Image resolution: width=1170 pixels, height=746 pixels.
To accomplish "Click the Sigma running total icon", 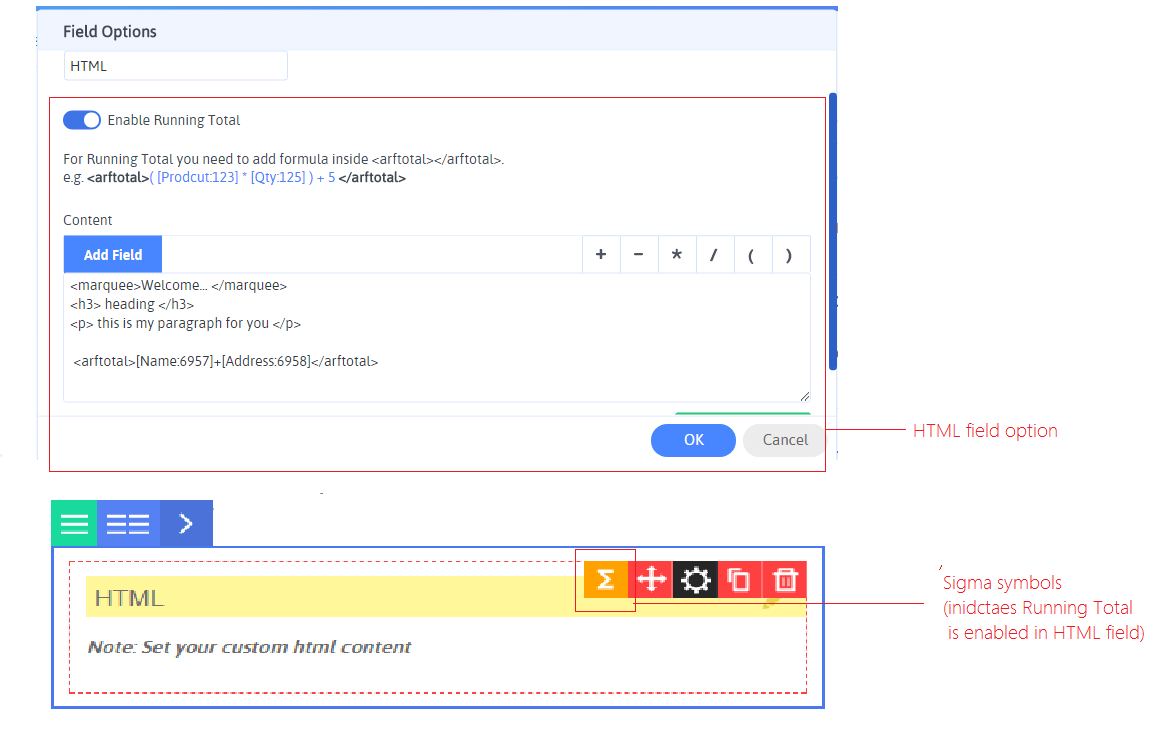I will point(605,580).
